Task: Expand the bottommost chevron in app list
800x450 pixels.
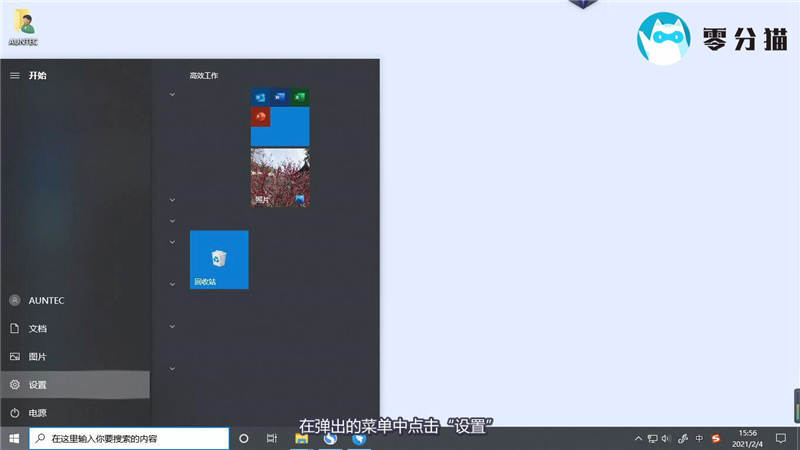Action: coord(172,369)
